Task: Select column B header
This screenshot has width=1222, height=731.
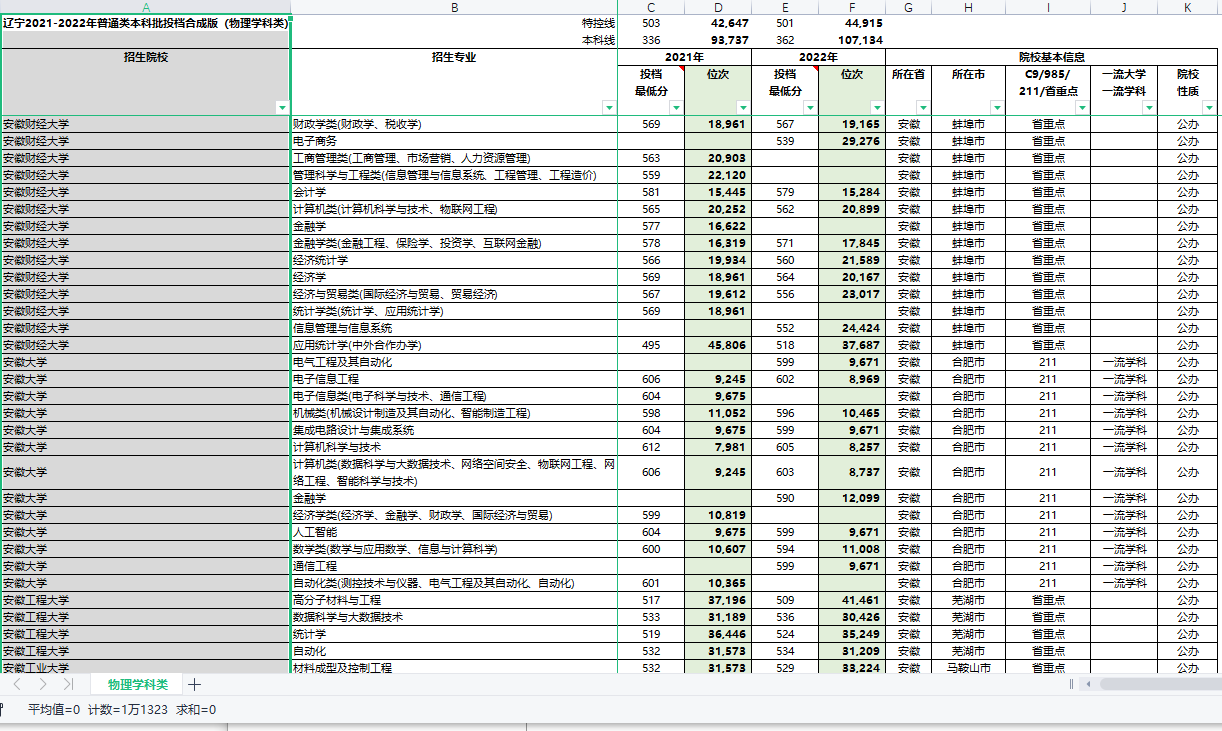Action: (x=454, y=7)
